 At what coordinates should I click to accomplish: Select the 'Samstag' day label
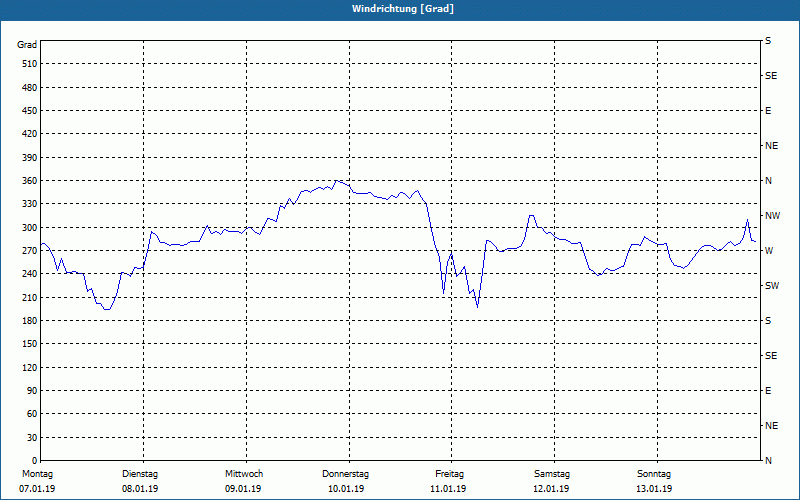(552, 474)
